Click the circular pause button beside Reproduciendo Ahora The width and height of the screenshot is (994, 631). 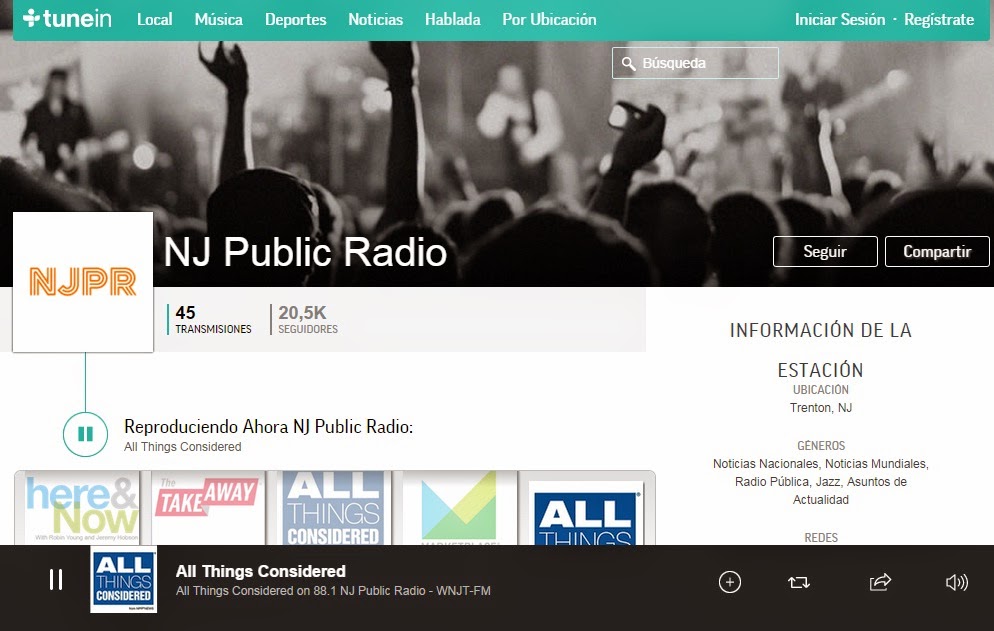click(86, 434)
